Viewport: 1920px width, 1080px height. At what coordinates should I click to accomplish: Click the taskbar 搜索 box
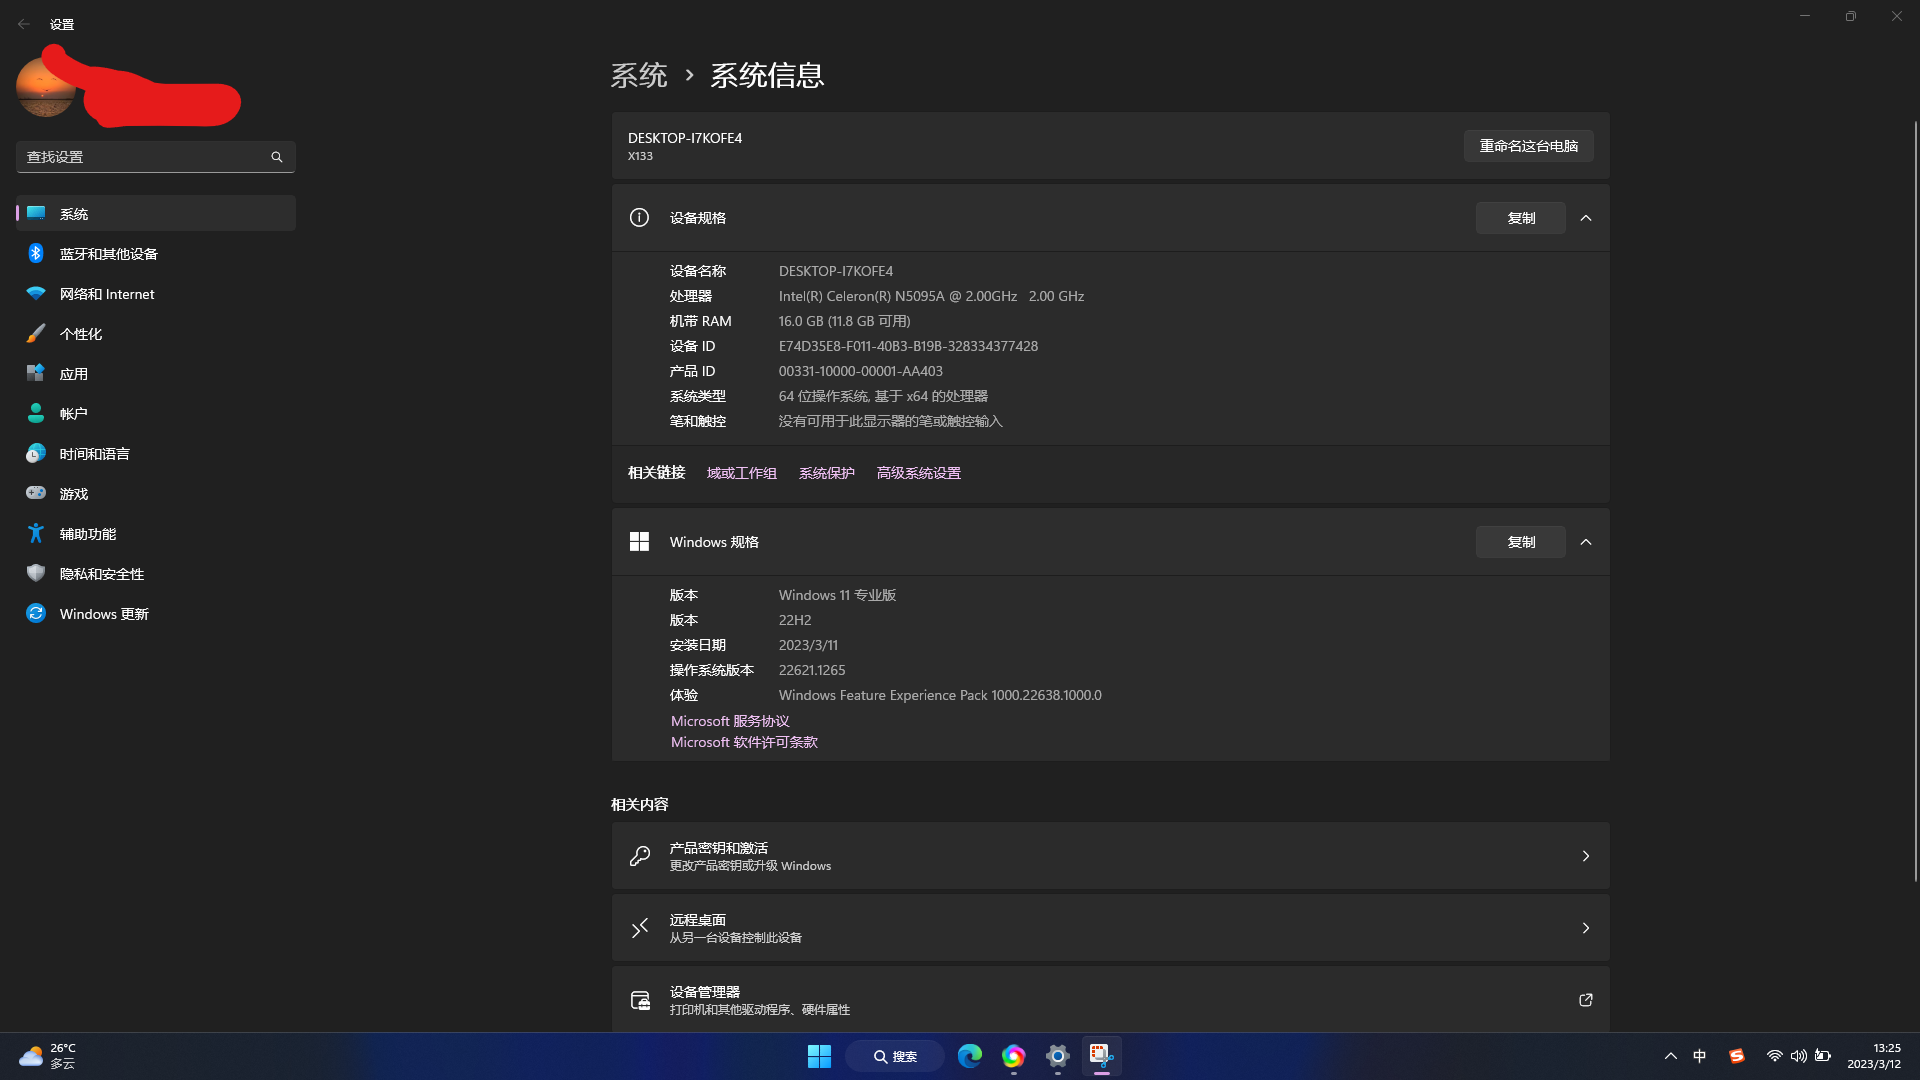point(895,1056)
